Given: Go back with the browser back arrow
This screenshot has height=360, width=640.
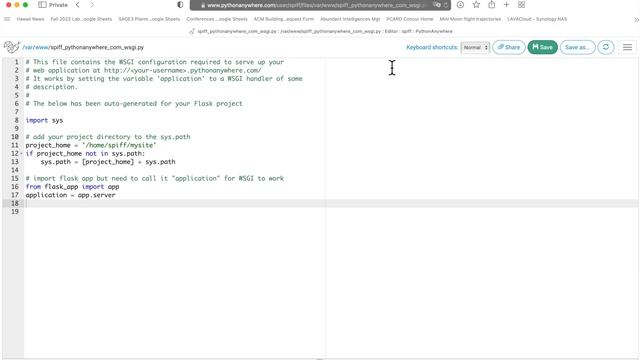Looking at the screenshot, I should pyautogui.click(x=78, y=5).
